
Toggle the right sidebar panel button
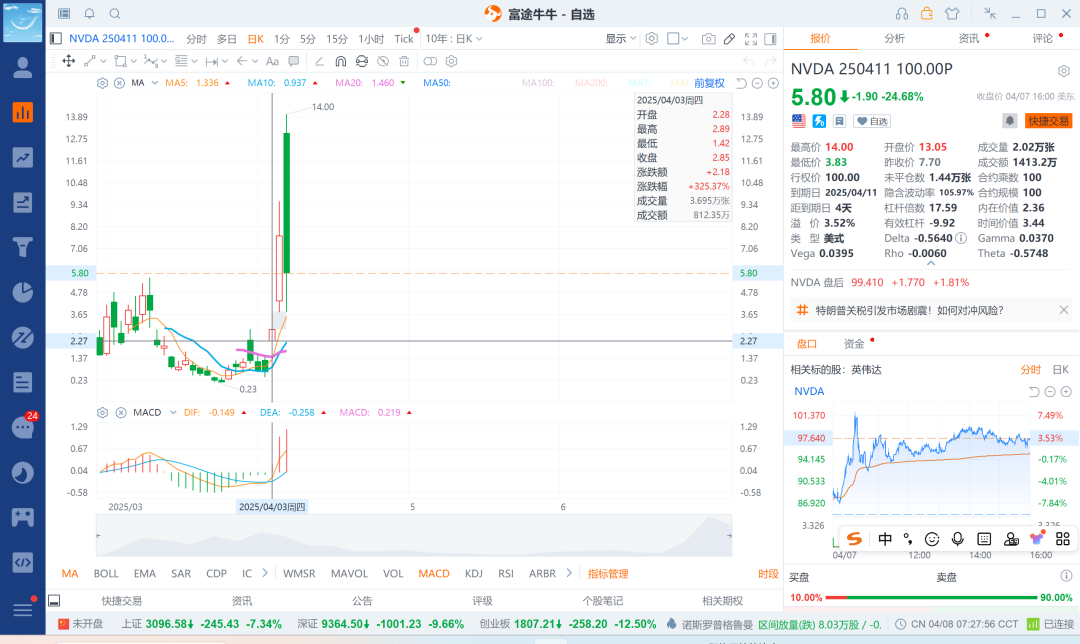pyautogui.click(x=771, y=39)
